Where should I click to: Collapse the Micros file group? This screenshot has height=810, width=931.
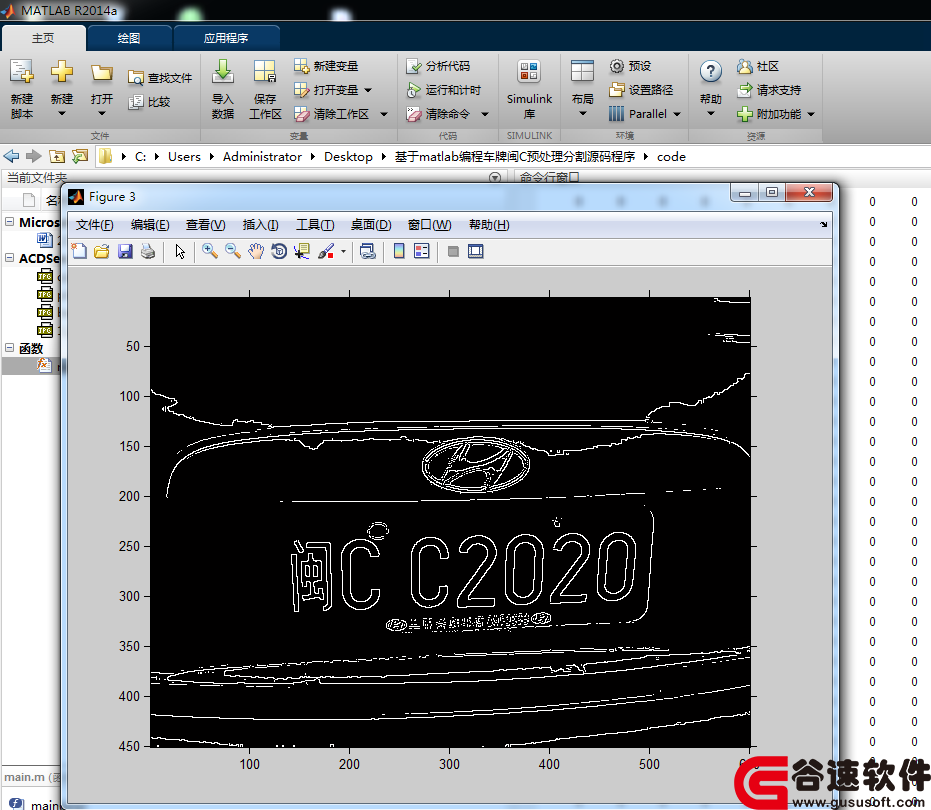pyautogui.click(x=10, y=222)
